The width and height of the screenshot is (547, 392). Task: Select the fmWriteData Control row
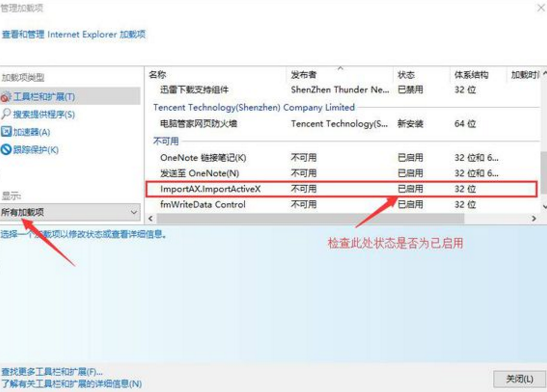point(342,204)
